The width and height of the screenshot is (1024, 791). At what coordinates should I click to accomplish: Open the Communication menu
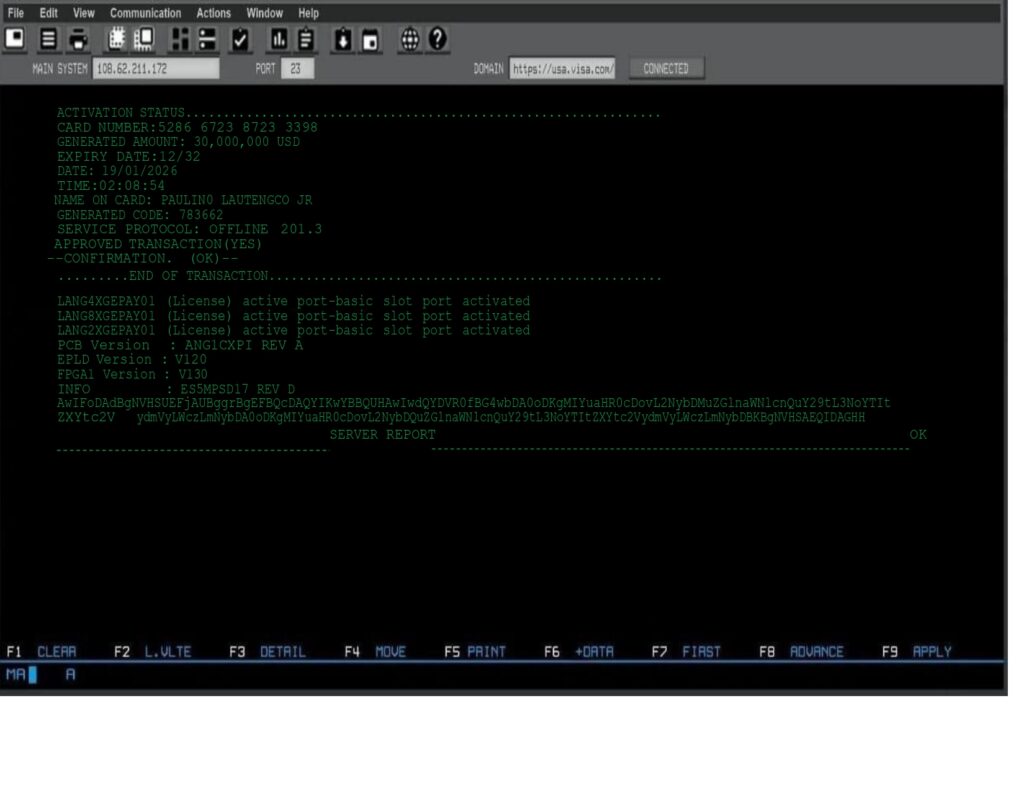pyautogui.click(x=145, y=13)
